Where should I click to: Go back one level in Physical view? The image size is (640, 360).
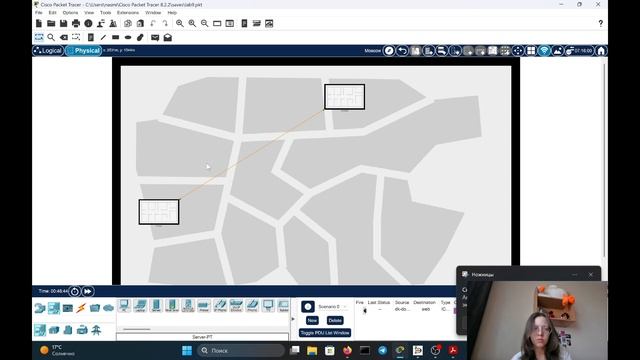click(x=402, y=51)
